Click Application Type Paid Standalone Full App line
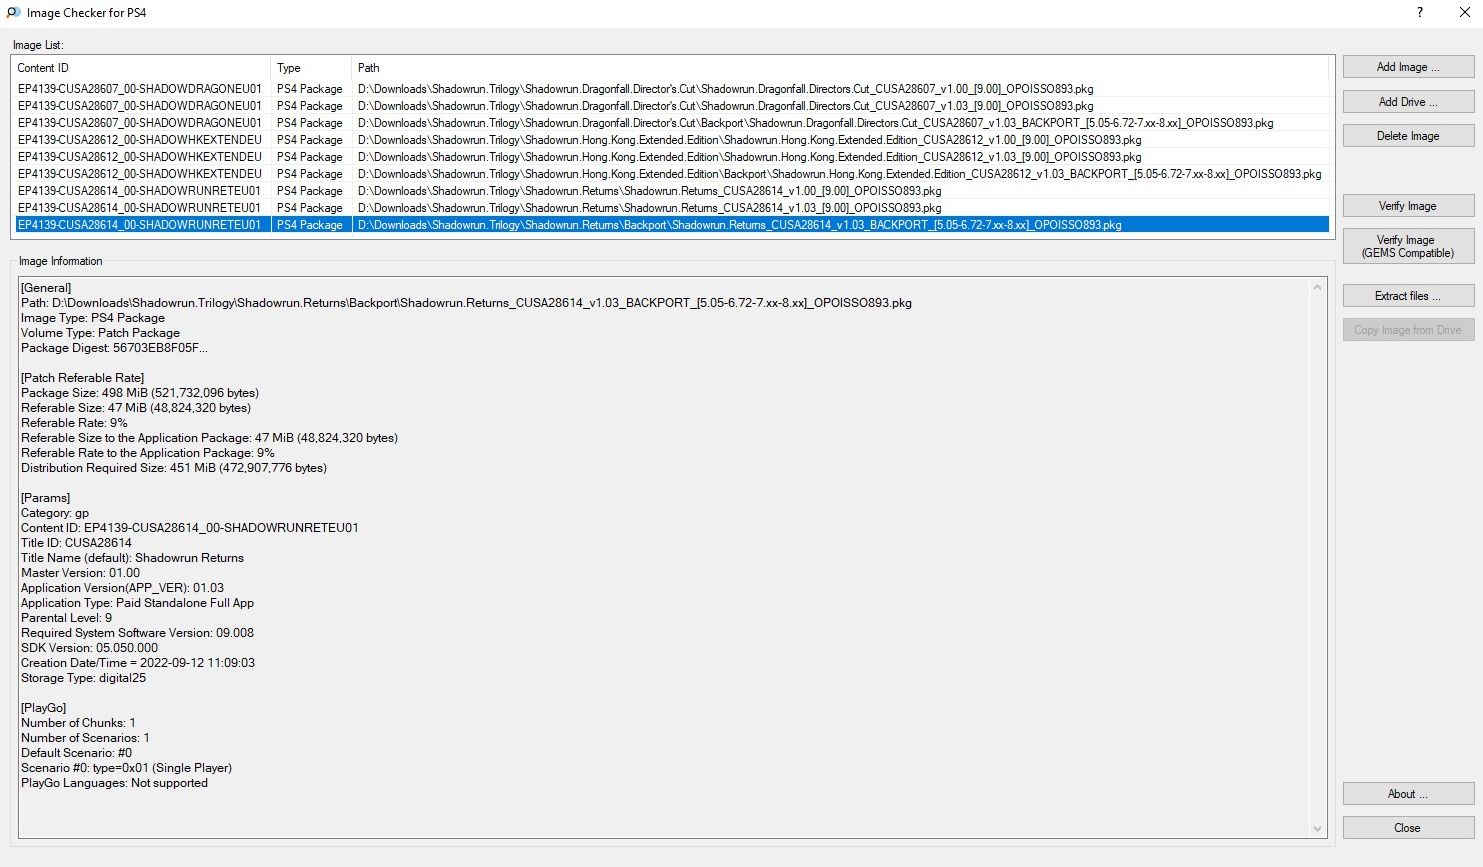This screenshot has height=867, width=1483. (x=137, y=603)
